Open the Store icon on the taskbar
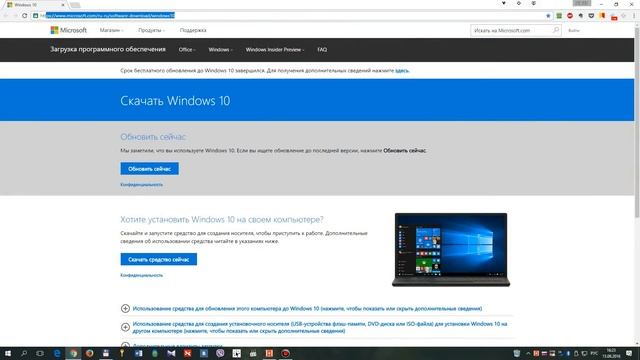This screenshot has width=640, height=360. pyautogui.click(x=106, y=353)
